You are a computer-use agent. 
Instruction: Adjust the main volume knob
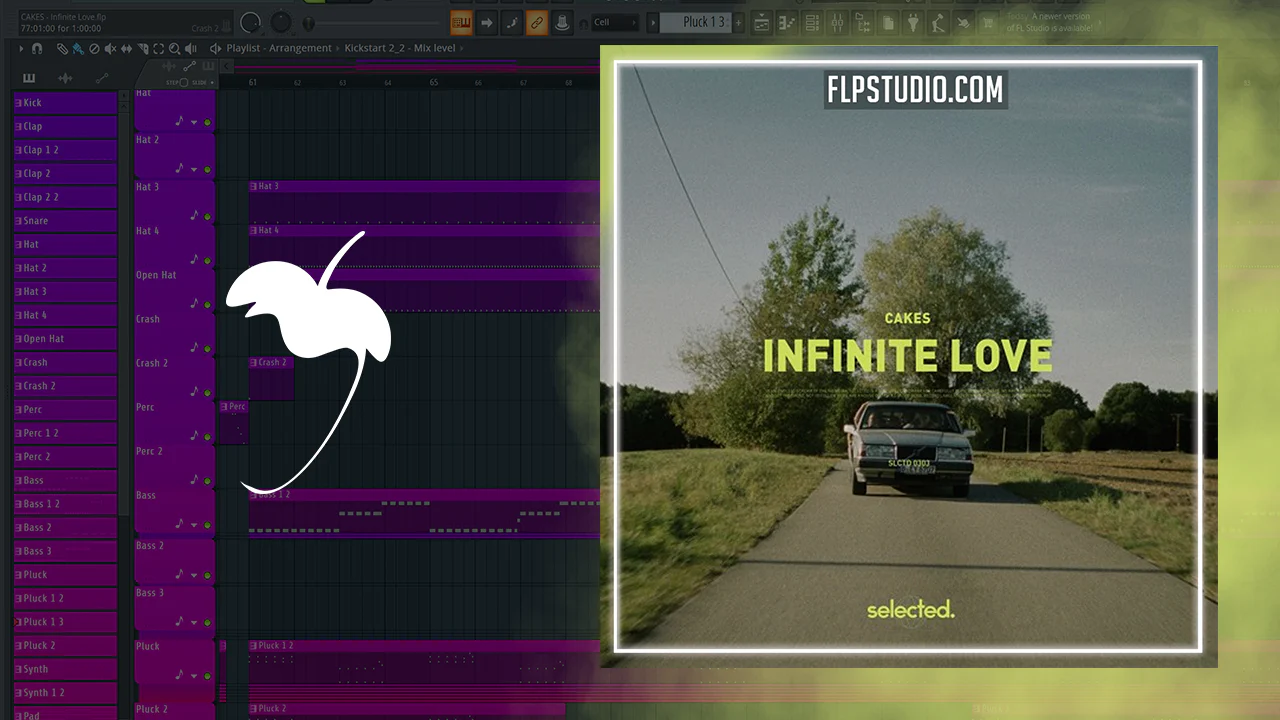tap(250, 22)
